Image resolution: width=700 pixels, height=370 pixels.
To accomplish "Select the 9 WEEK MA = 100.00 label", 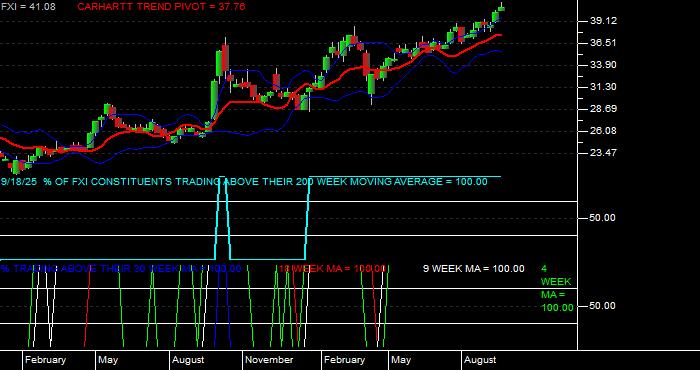I will (x=474, y=269).
